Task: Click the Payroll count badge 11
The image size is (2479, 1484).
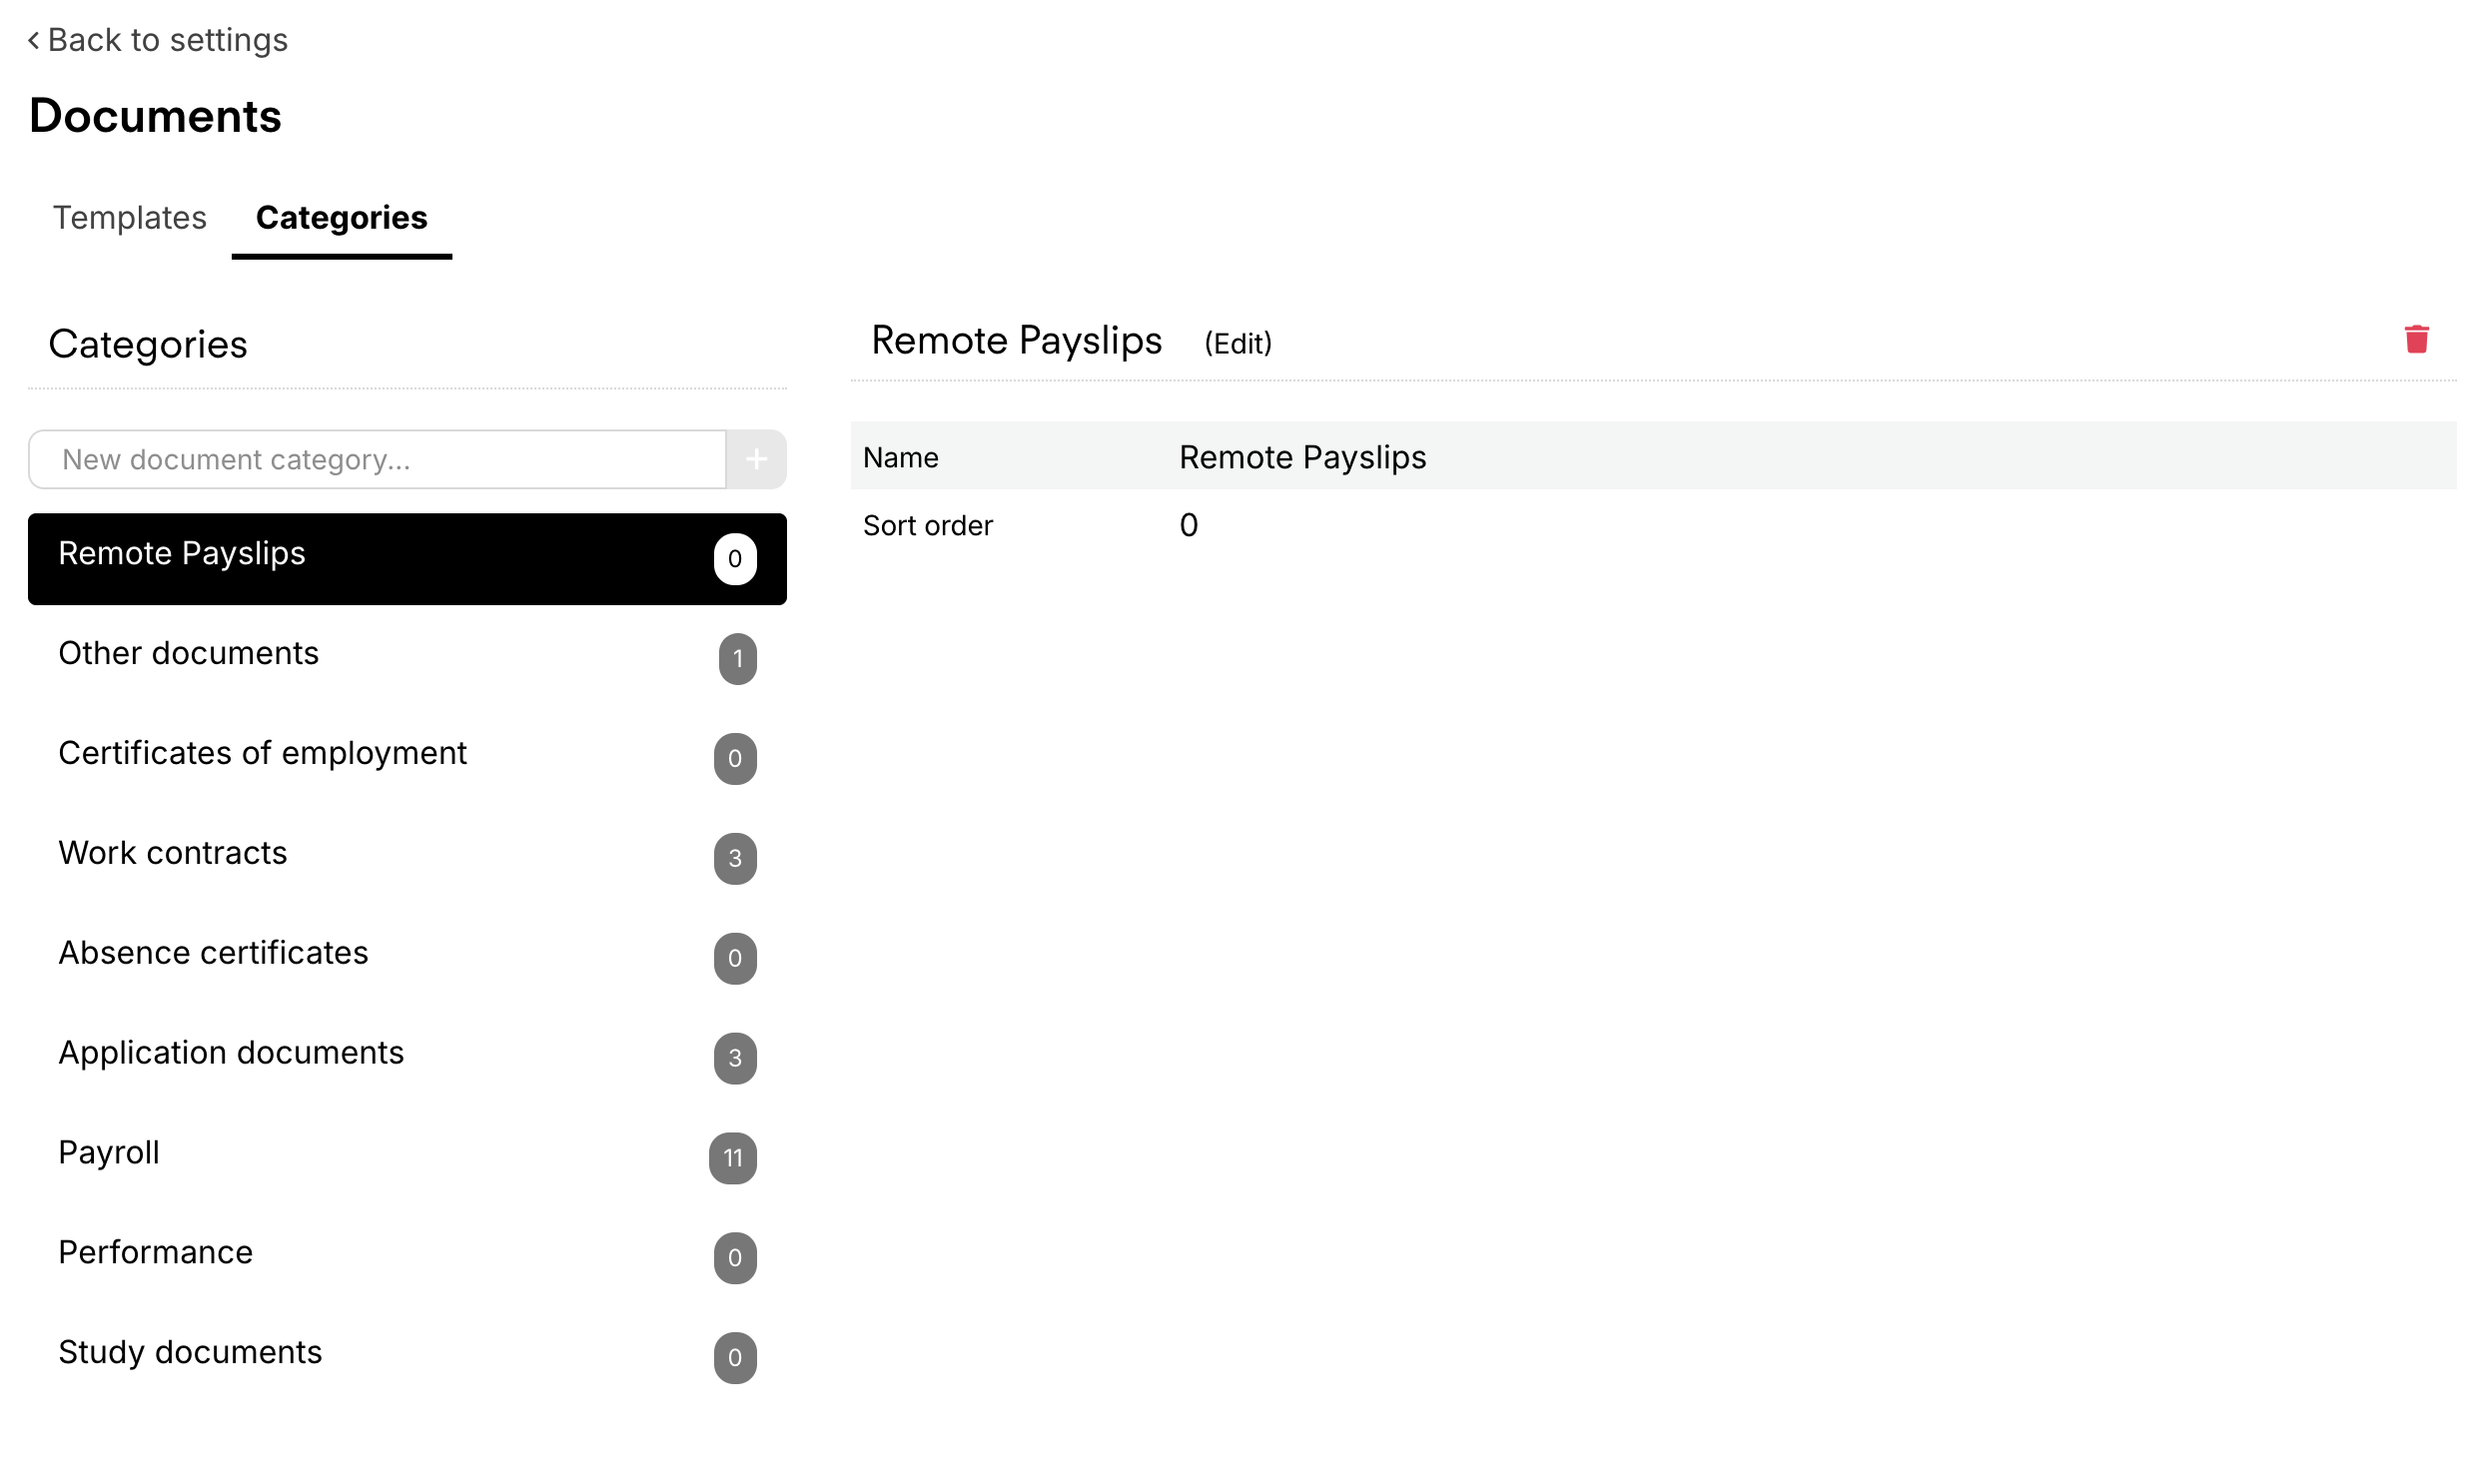Action: click(733, 1158)
